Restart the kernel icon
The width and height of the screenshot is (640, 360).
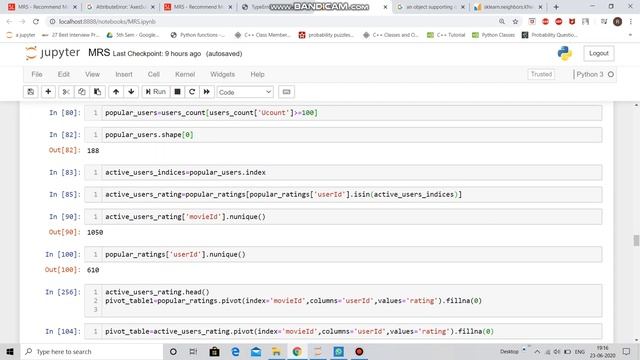click(192, 92)
